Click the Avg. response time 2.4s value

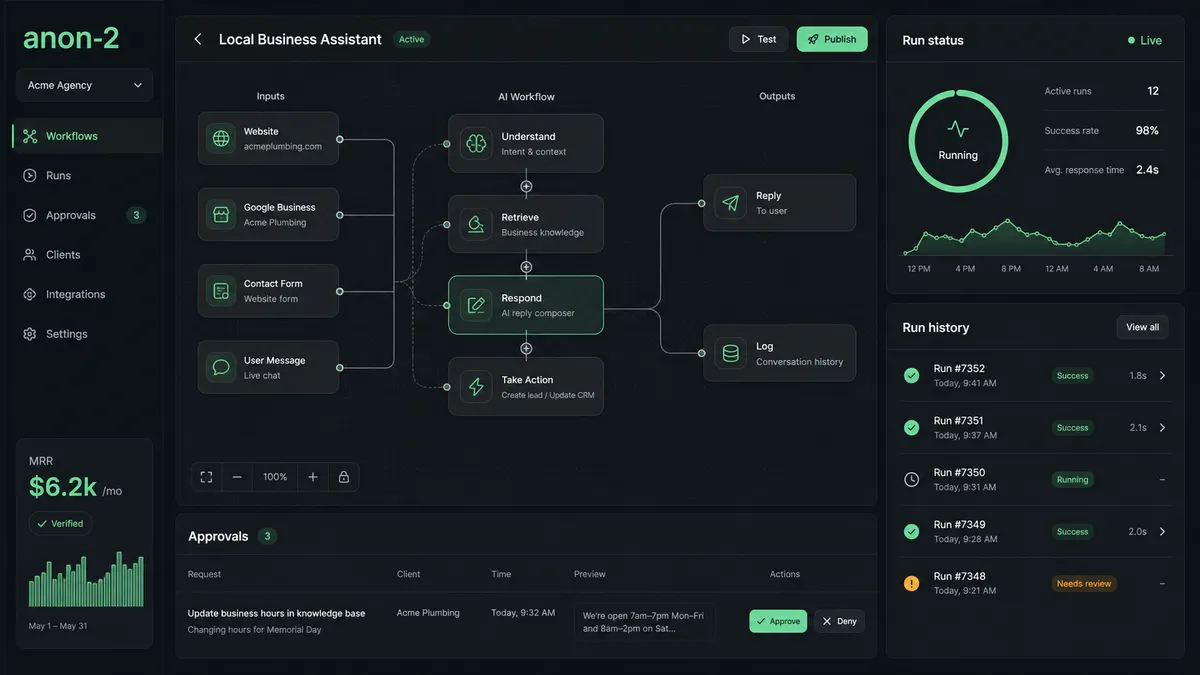pyautogui.click(x=1147, y=170)
